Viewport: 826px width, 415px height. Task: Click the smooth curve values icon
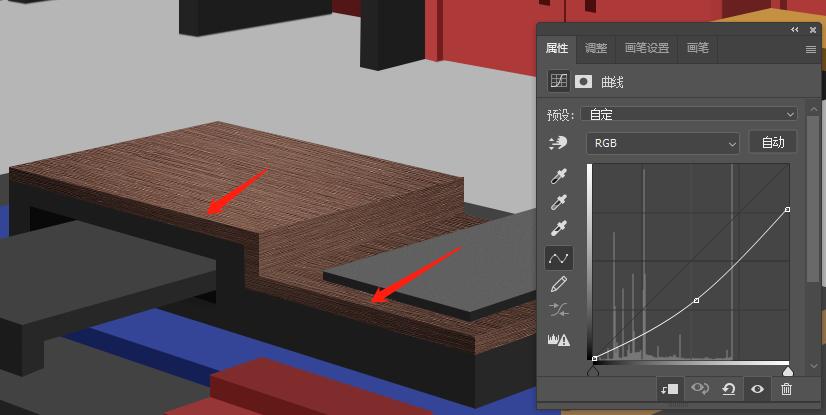pos(558,312)
